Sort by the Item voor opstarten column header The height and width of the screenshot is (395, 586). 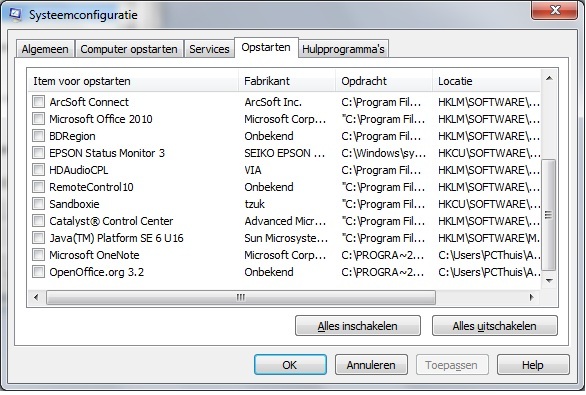click(x=133, y=81)
